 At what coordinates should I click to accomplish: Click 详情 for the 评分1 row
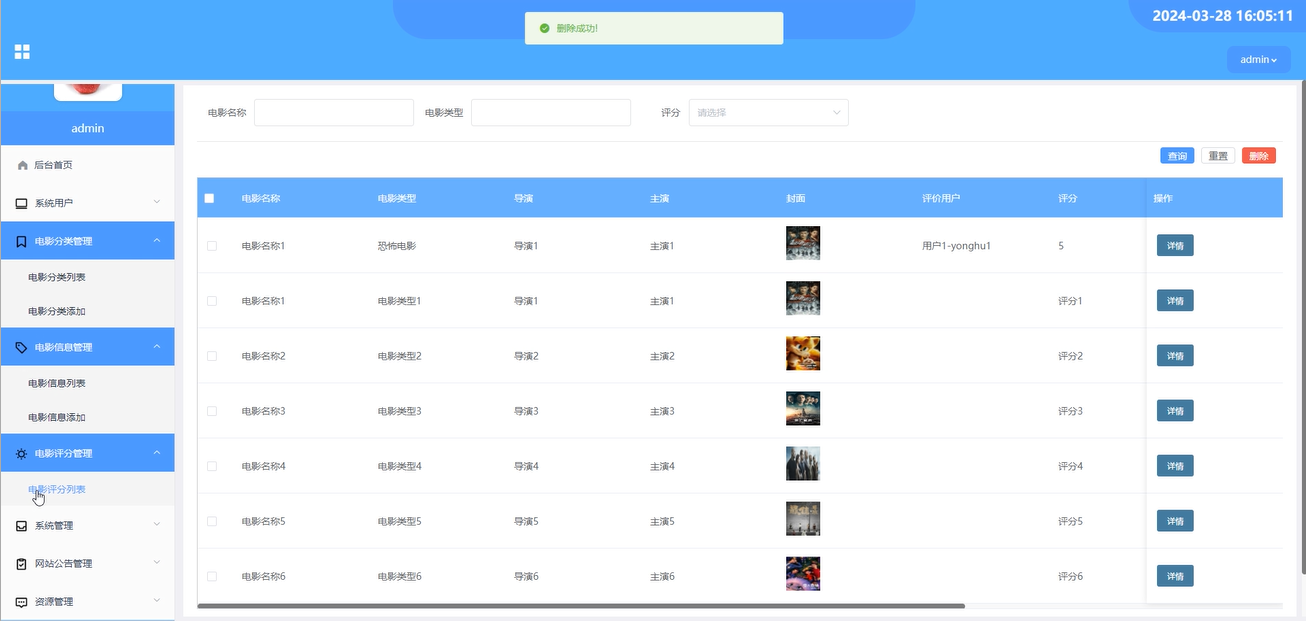click(x=1175, y=301)
